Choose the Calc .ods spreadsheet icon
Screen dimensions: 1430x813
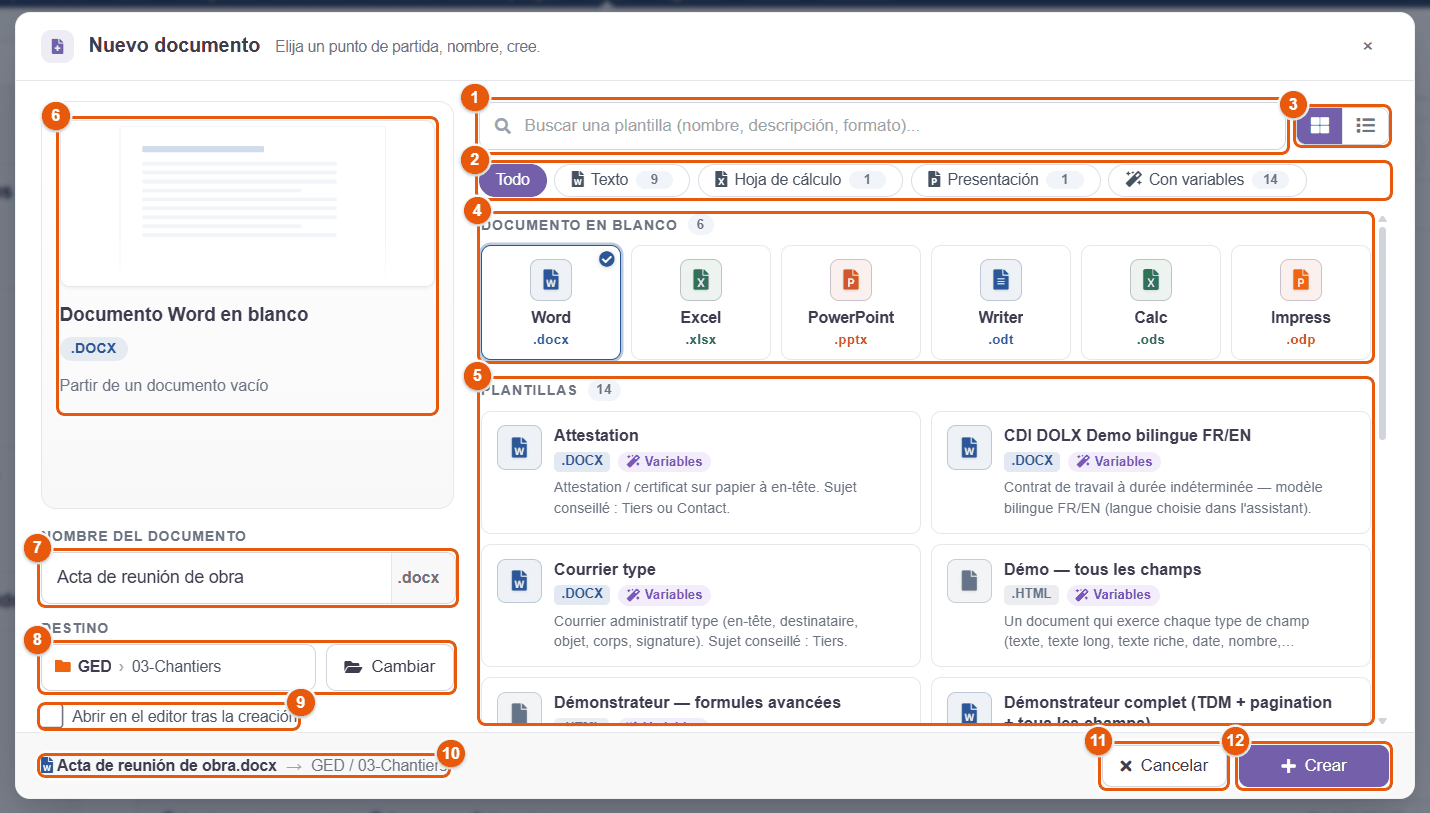[1151, 280]
